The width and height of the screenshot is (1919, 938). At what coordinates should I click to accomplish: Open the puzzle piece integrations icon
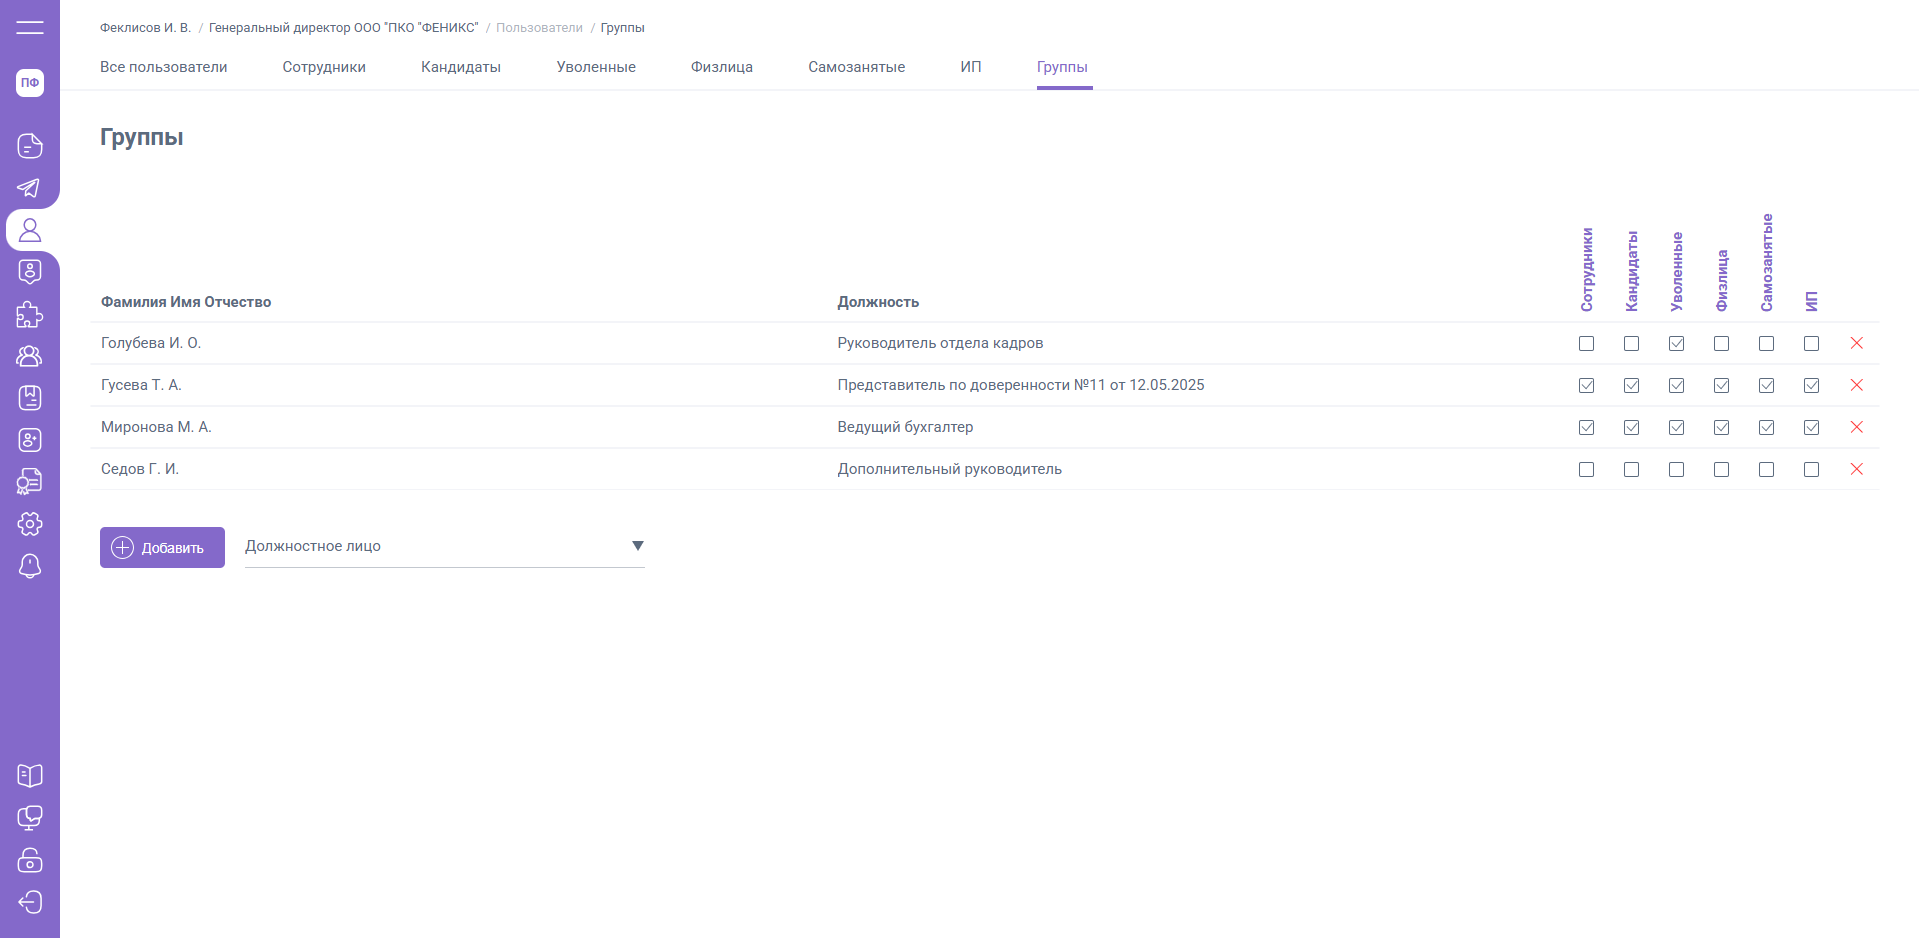pos(30,315)
